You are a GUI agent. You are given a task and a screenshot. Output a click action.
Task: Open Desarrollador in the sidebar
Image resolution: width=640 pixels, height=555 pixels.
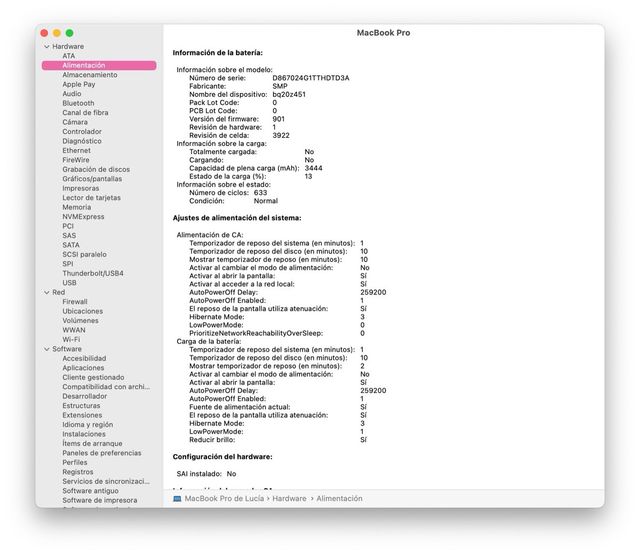point(84,396)
